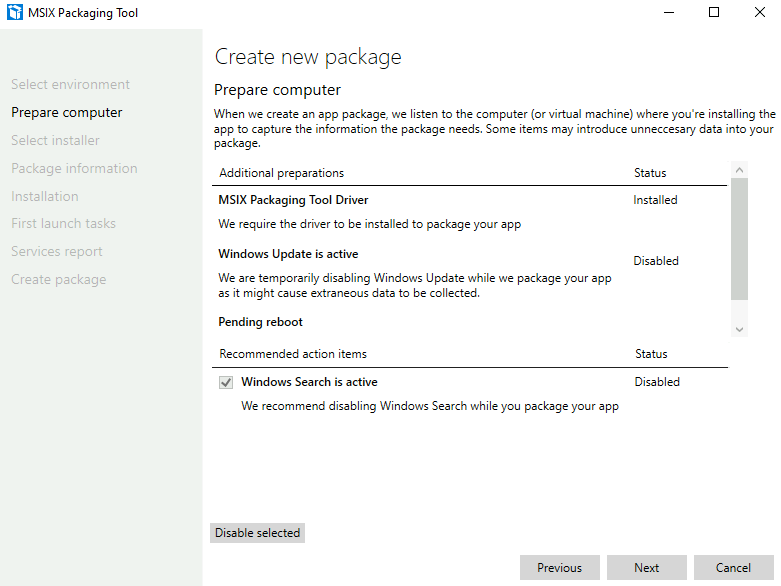Screen dimensions: 781x586
Task: Click the Windows Update is active item
Action: point(288,254)
